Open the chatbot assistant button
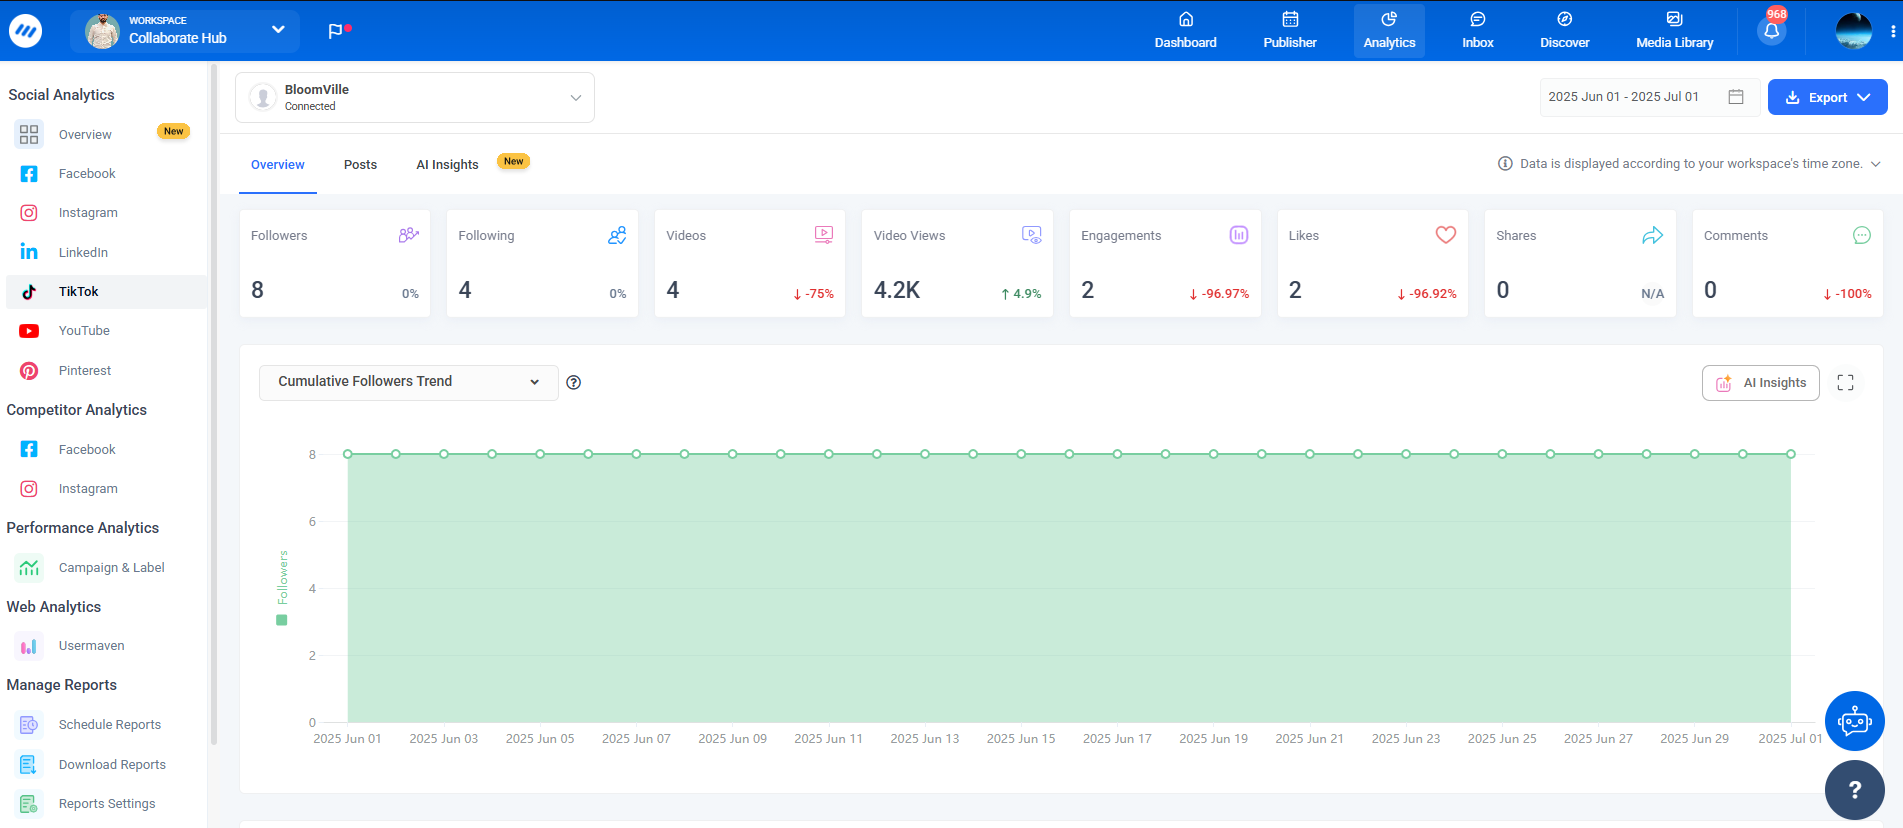1903x828 pixels. [1854, 721]
